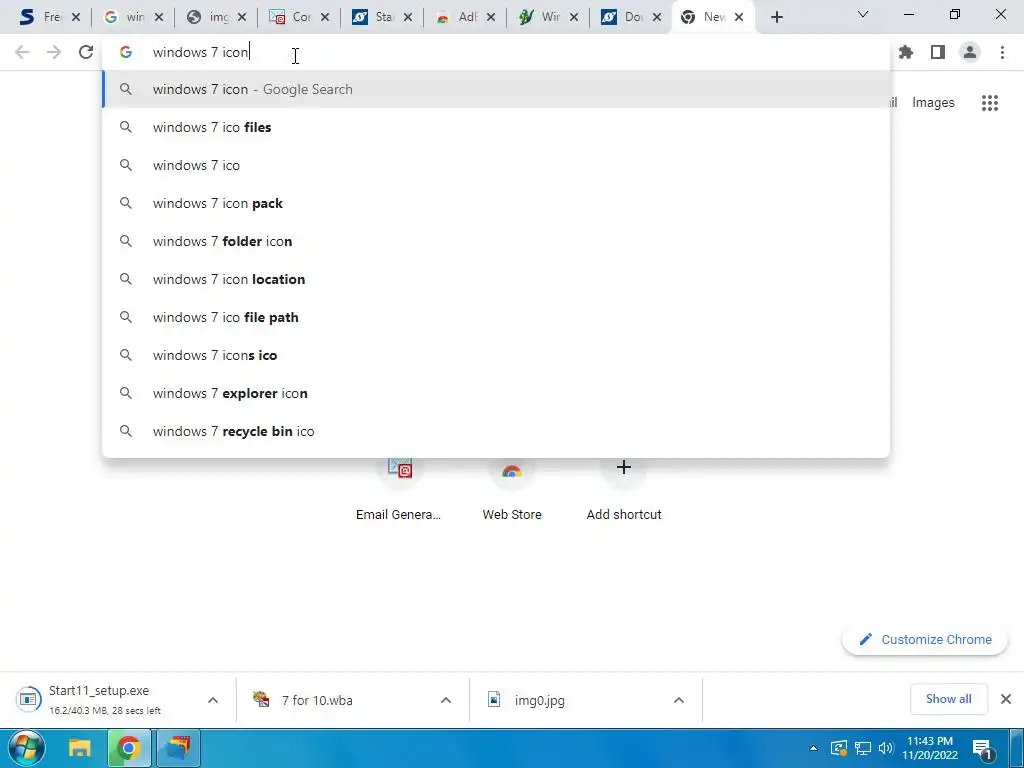Toggle the Chrome side panel icon
The height and width of the screenshot is (768, 1024).
[938, 52]
